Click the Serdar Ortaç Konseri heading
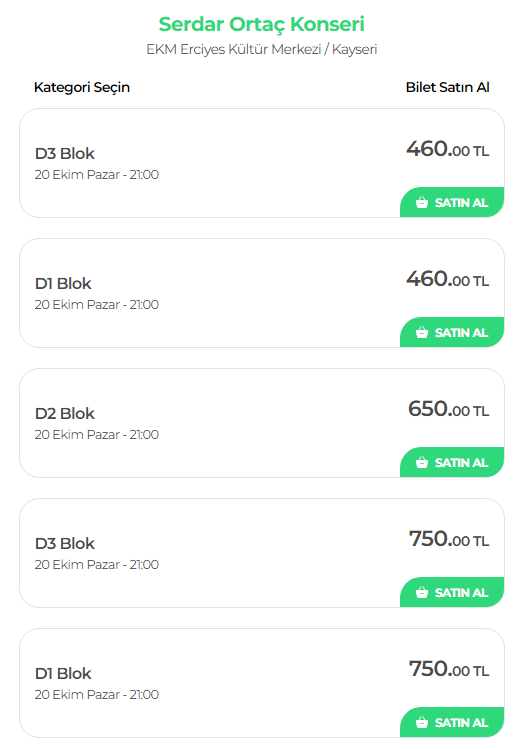Image resolution: width=519 pixels, height=749 pixels. click(x=262, y=24)
